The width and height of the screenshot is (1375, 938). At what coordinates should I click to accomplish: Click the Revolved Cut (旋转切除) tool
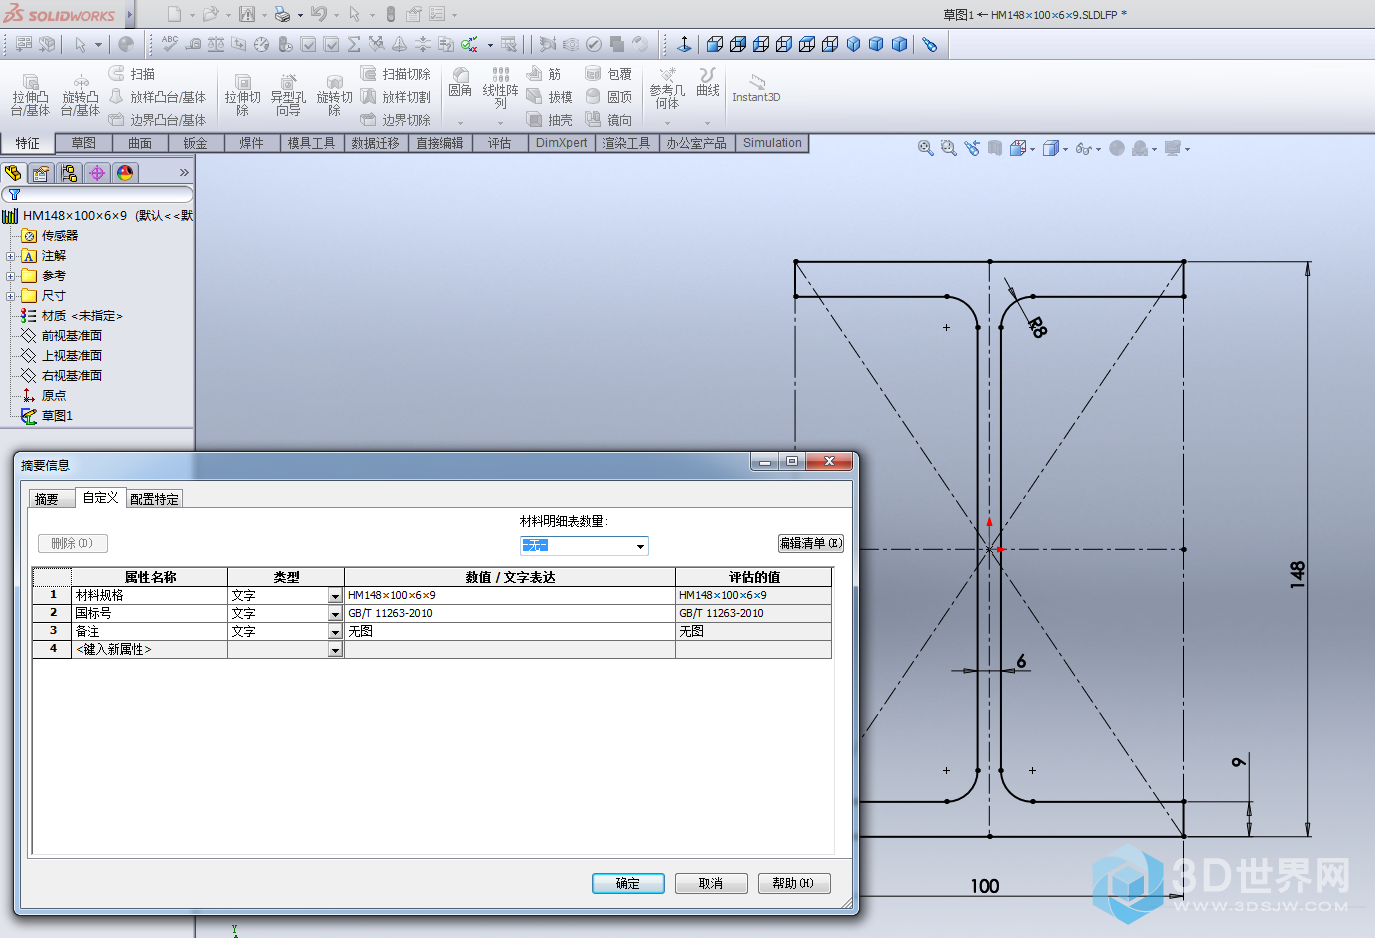click(334, 95)
